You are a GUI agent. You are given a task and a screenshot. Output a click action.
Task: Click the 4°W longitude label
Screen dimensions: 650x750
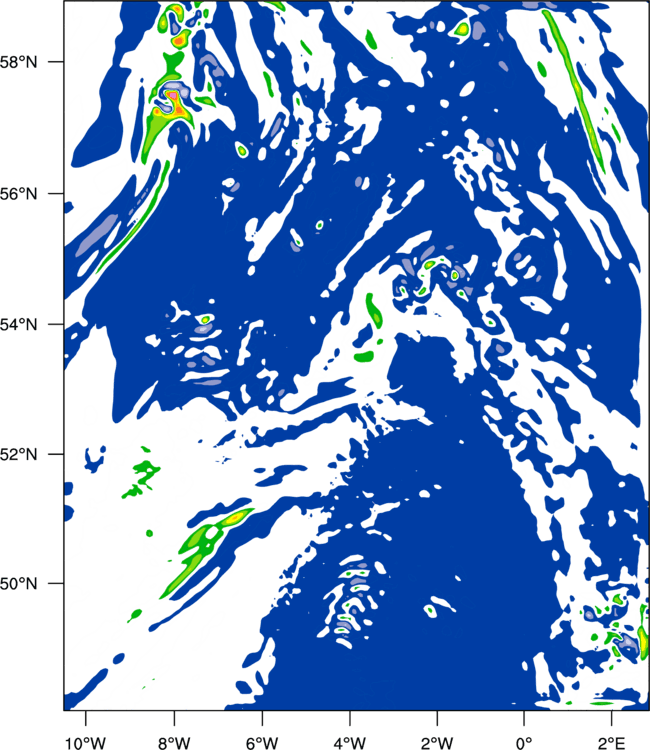coord(350,743)
